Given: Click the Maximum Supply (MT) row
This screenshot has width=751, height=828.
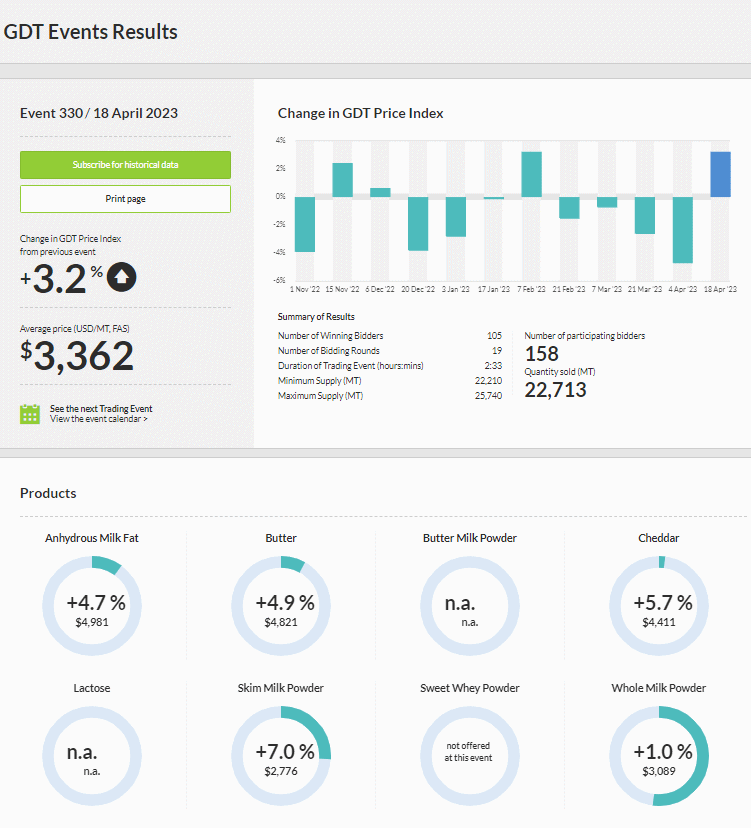Looking at the screenshot, I should 390,396.
